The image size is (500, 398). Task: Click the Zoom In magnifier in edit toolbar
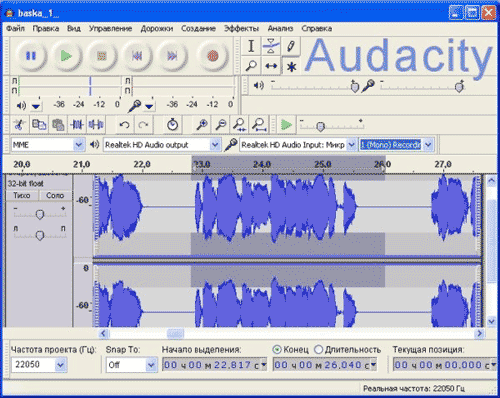pyautogui.click(x=202, y=125)
